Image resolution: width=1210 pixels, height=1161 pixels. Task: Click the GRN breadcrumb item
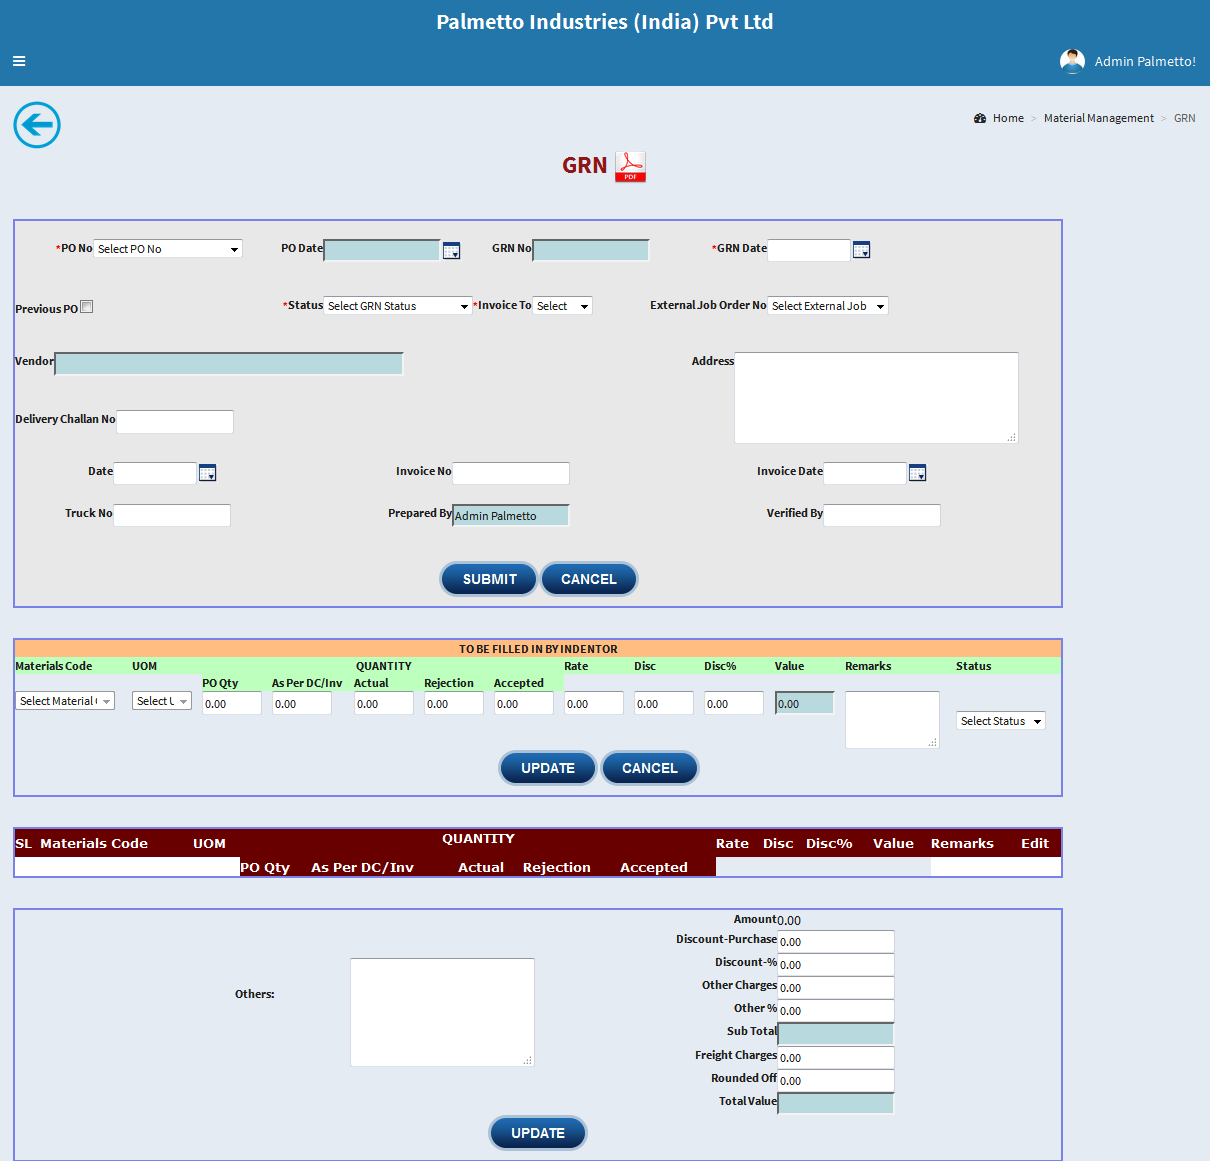1185,118
